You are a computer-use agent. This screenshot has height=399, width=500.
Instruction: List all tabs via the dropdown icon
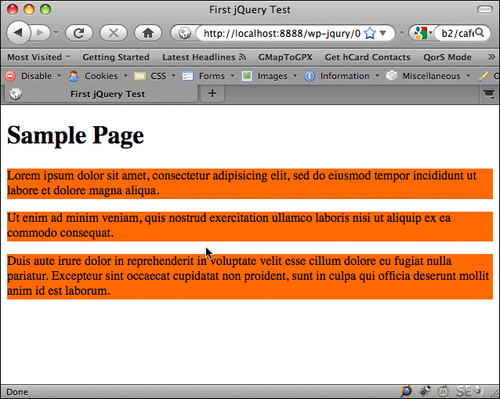(489, 94)
